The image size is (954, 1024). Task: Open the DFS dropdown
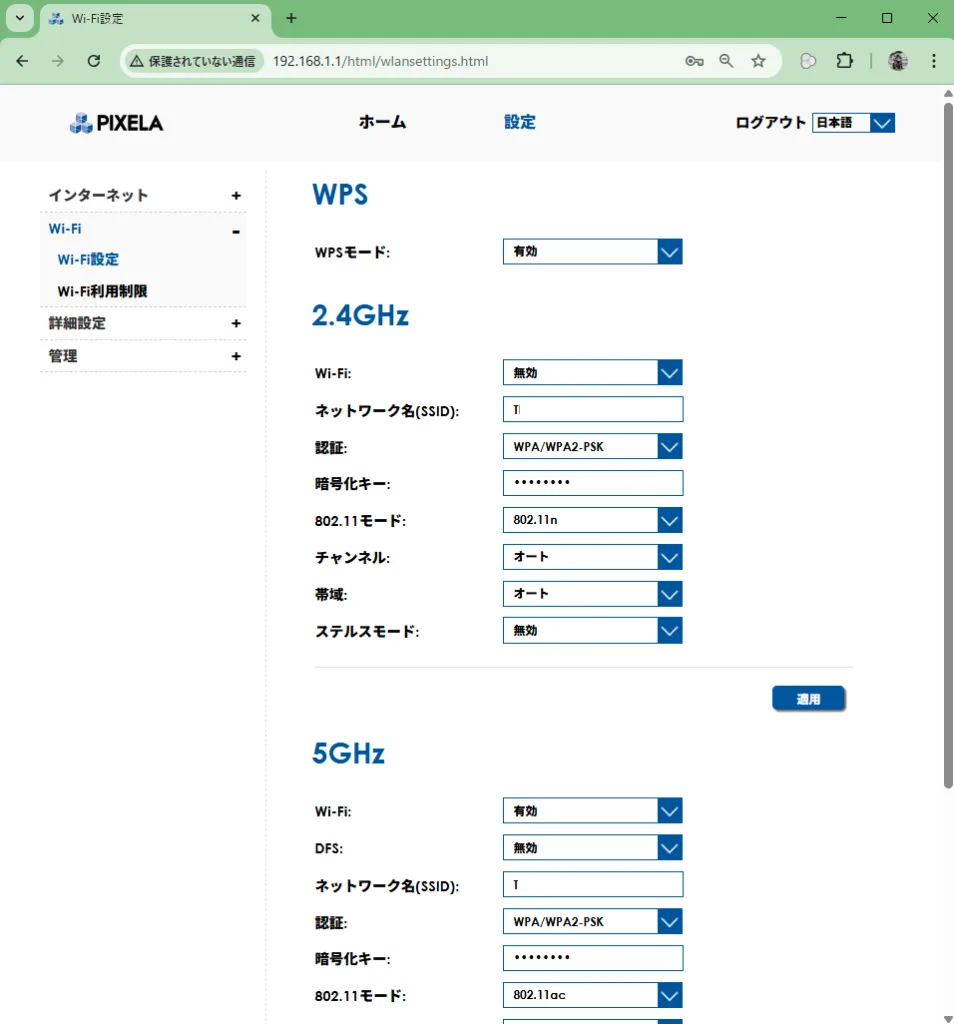click(x=592, y=848)
